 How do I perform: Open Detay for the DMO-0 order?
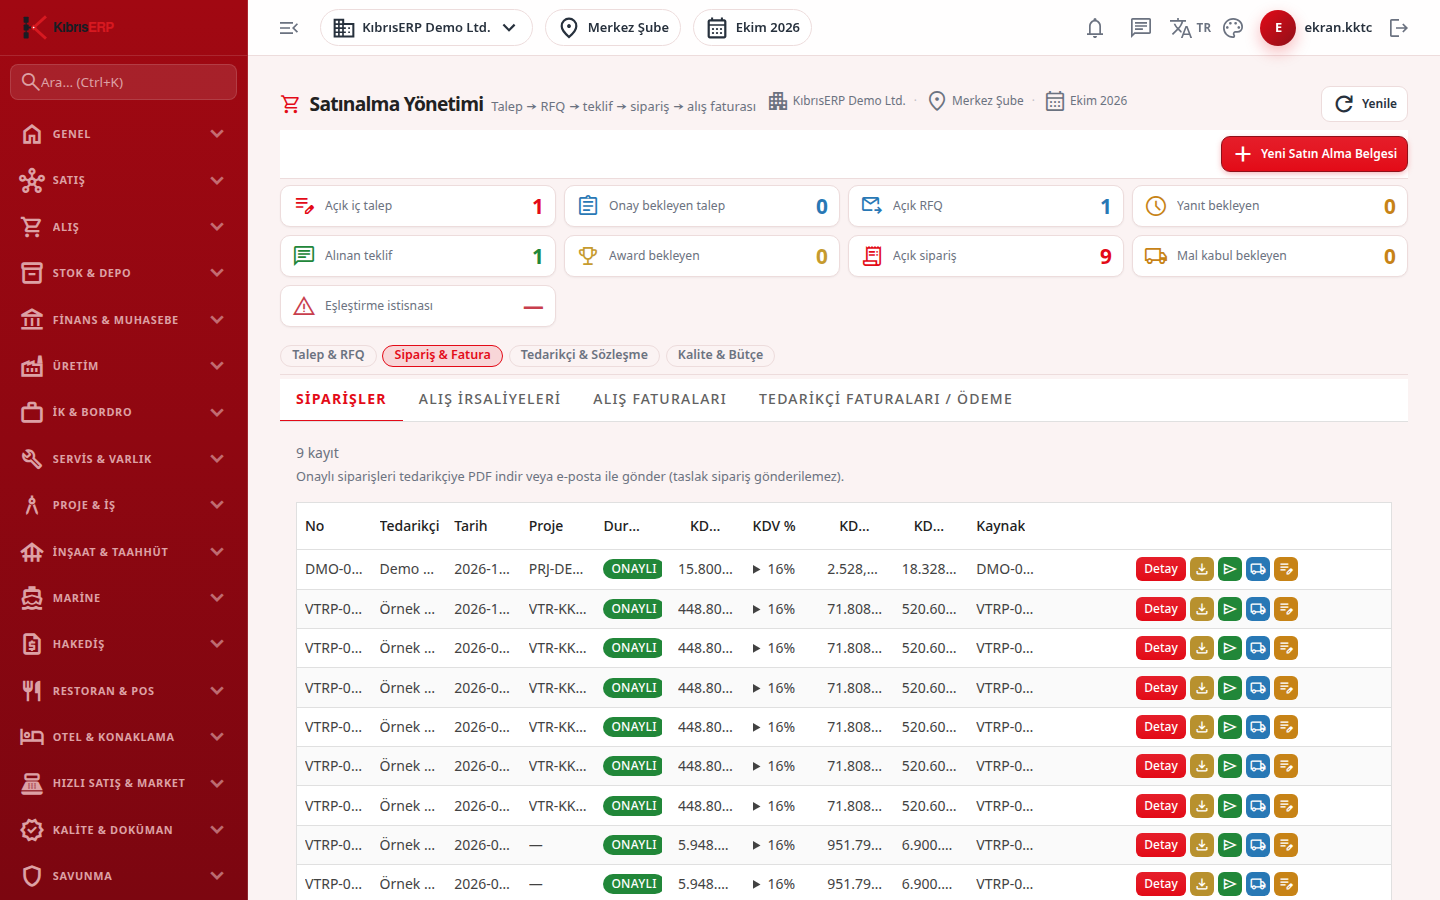(1161, 569)
